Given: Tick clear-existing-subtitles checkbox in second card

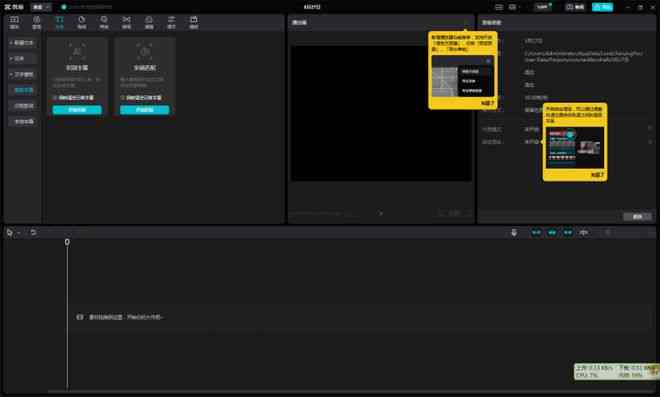Looking at the screenshot, I should pos(122,98).
